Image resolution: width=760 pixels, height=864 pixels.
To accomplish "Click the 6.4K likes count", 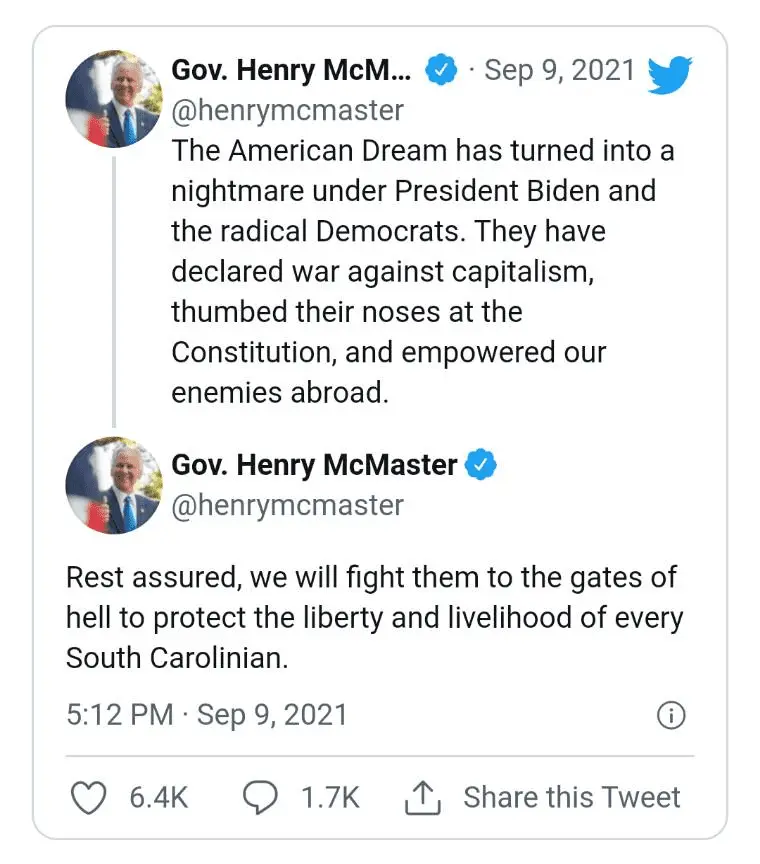I will click(x=158, y=797).
